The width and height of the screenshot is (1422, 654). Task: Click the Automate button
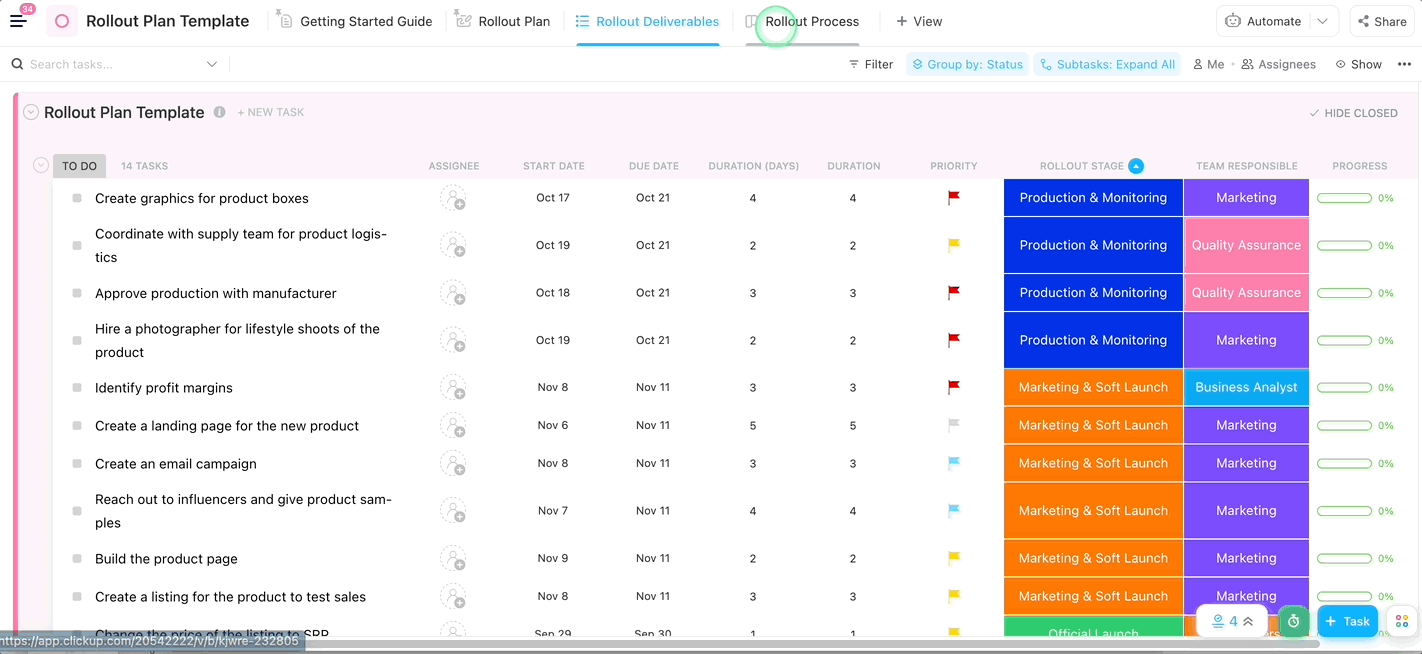click(x=1264, y=21)
